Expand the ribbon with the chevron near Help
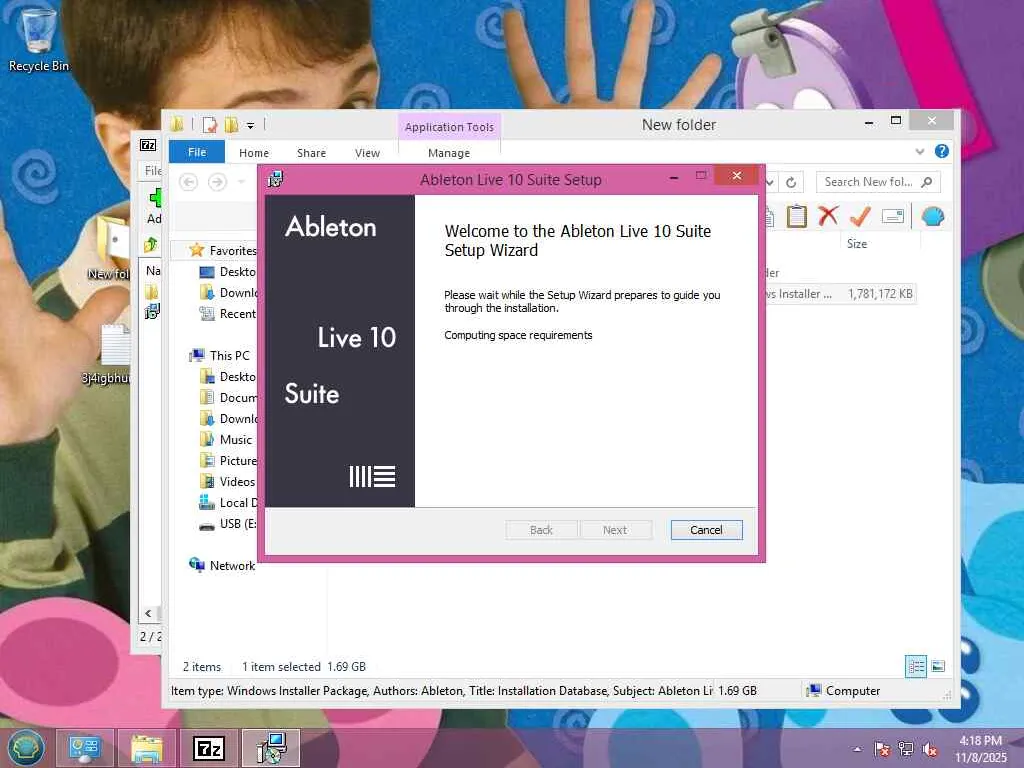 click(x=920, y=152)
